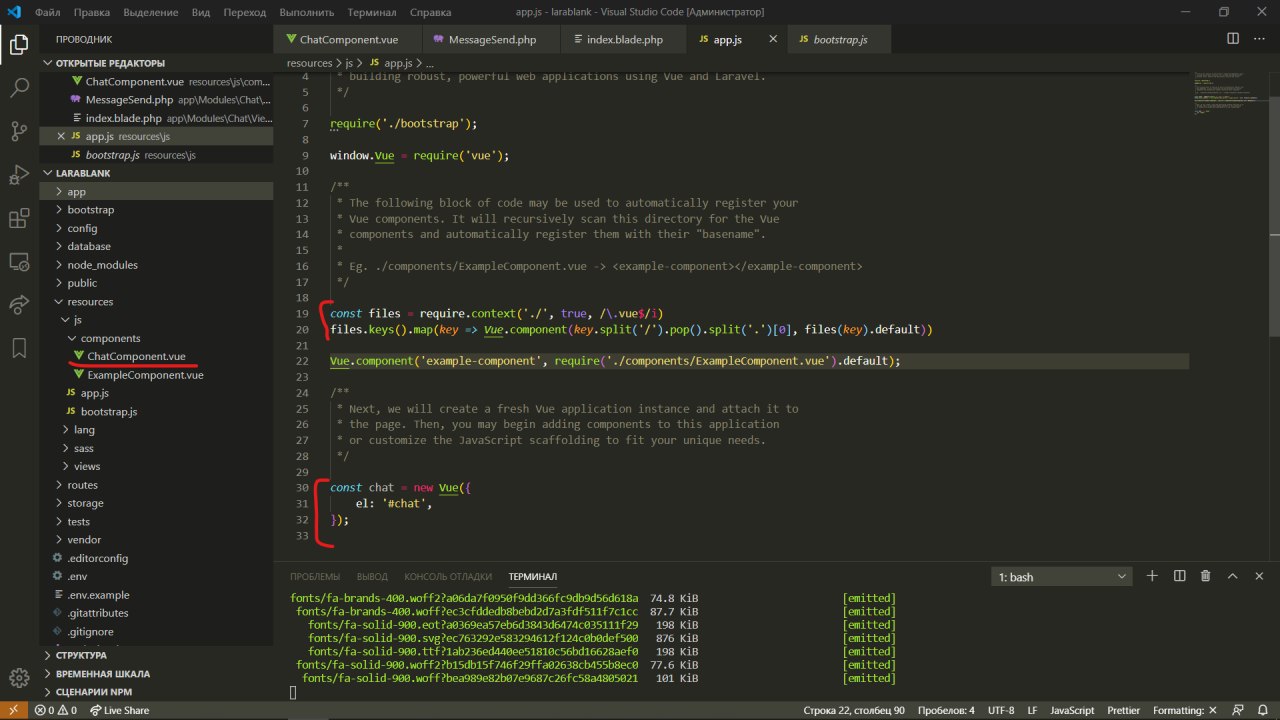The height and width of the screenshot is (720, 1280).
Task: Split the terminal pane
Action: coord(1179,576)
